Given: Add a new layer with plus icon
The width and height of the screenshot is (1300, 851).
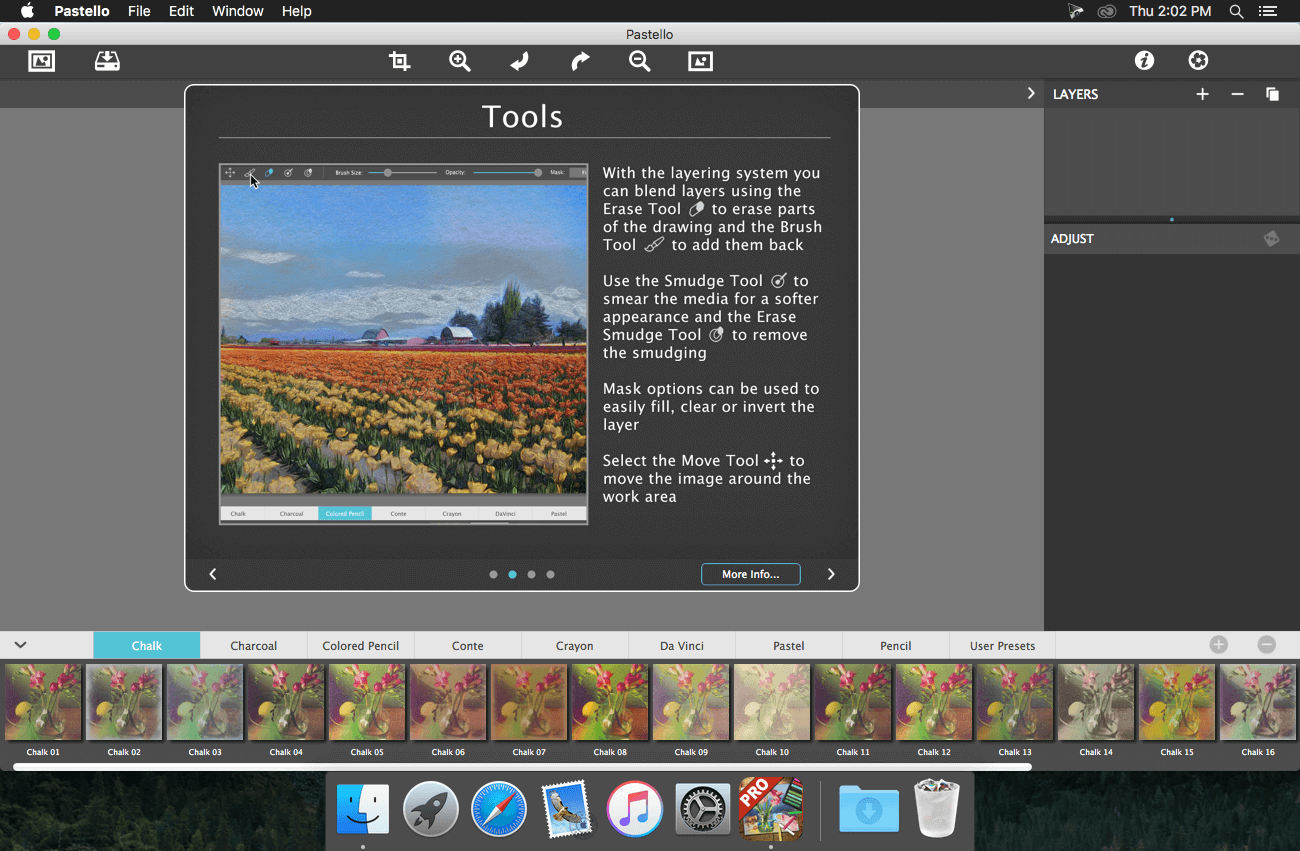Looking at the screenshot, I should [1202, 94].
